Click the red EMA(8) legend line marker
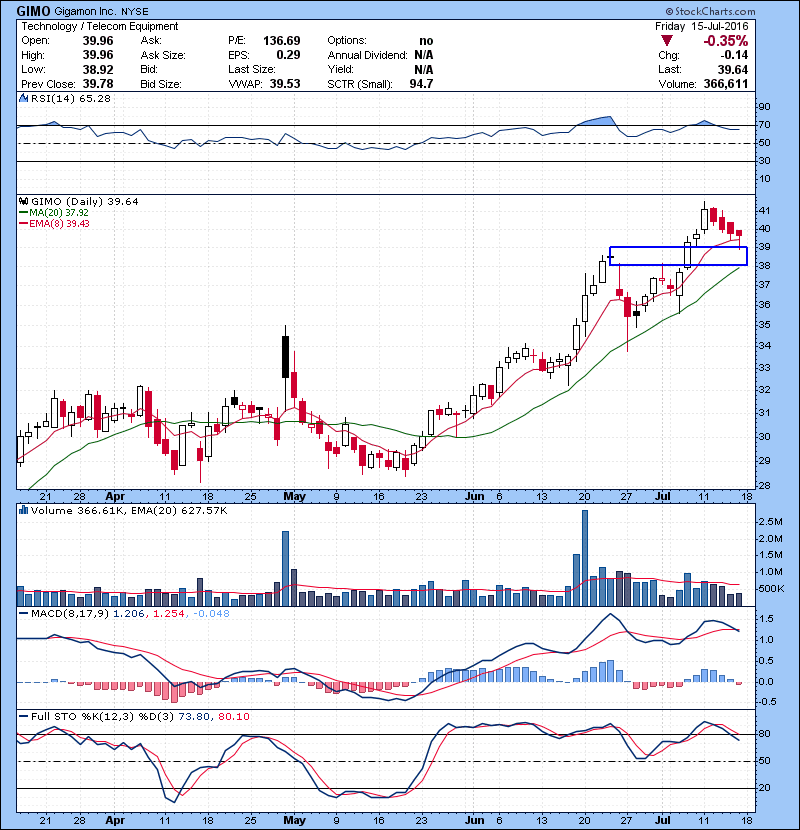The width and height of the screenshot is (800, 830). pos(23,224)
